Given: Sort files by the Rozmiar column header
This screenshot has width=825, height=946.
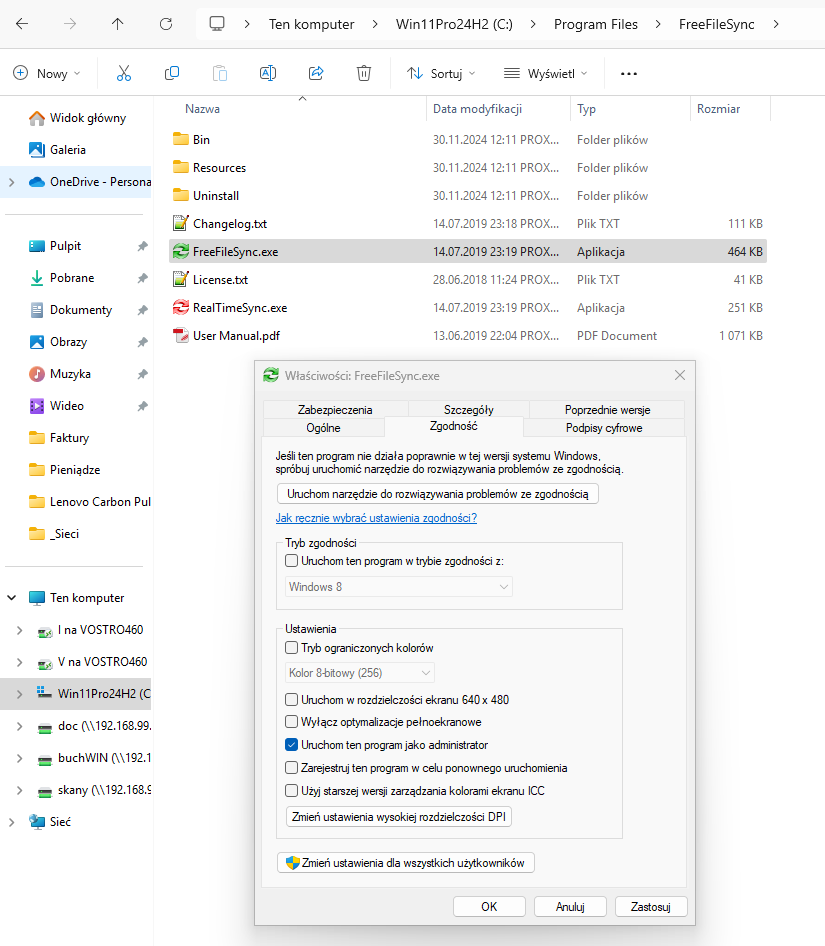Looking at the screenshot, I should [718, 109].
